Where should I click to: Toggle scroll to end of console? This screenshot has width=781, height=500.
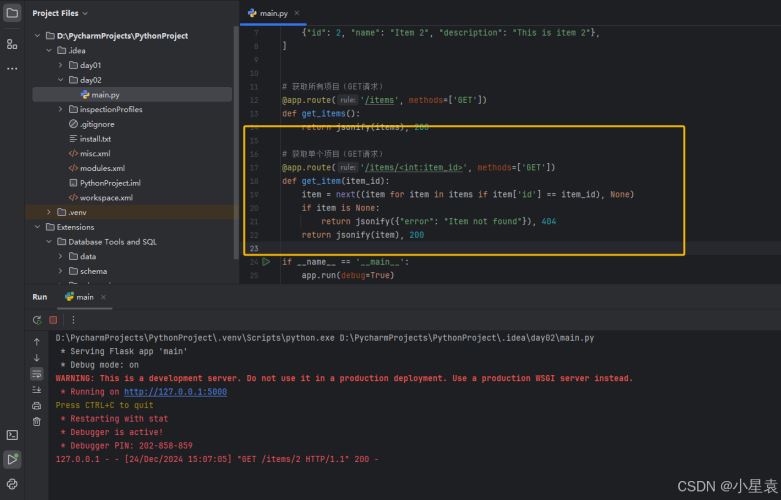(37, 389)
